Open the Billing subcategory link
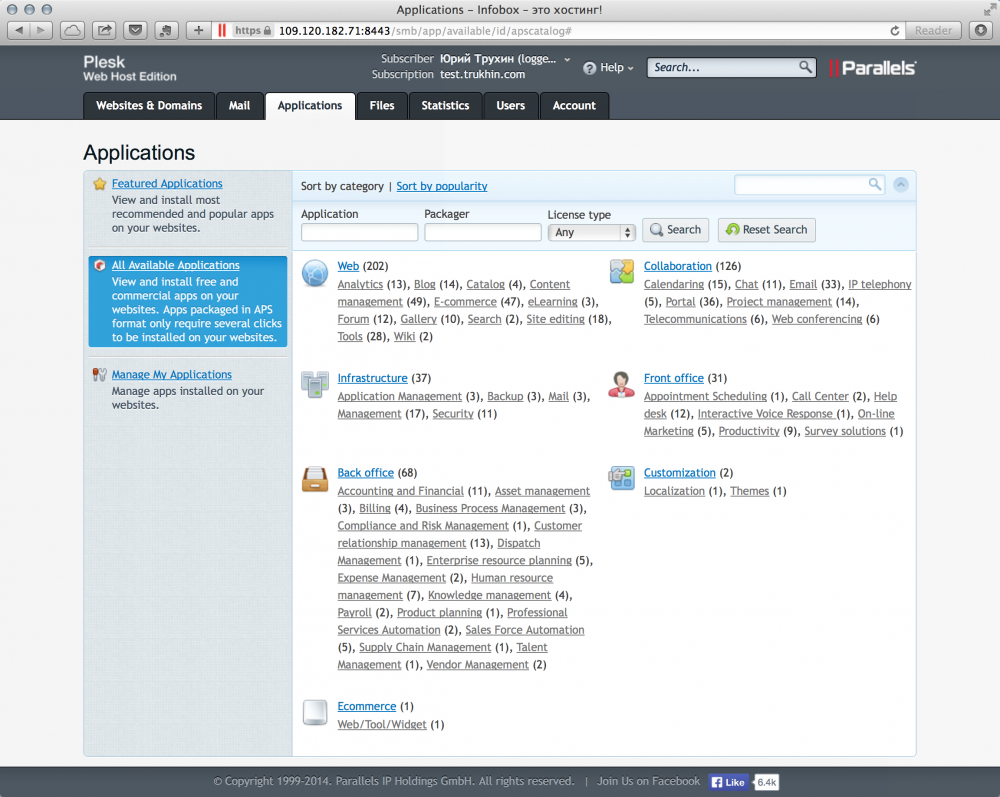This screenshot has width=1000, height=797. [x=375, y=508]
